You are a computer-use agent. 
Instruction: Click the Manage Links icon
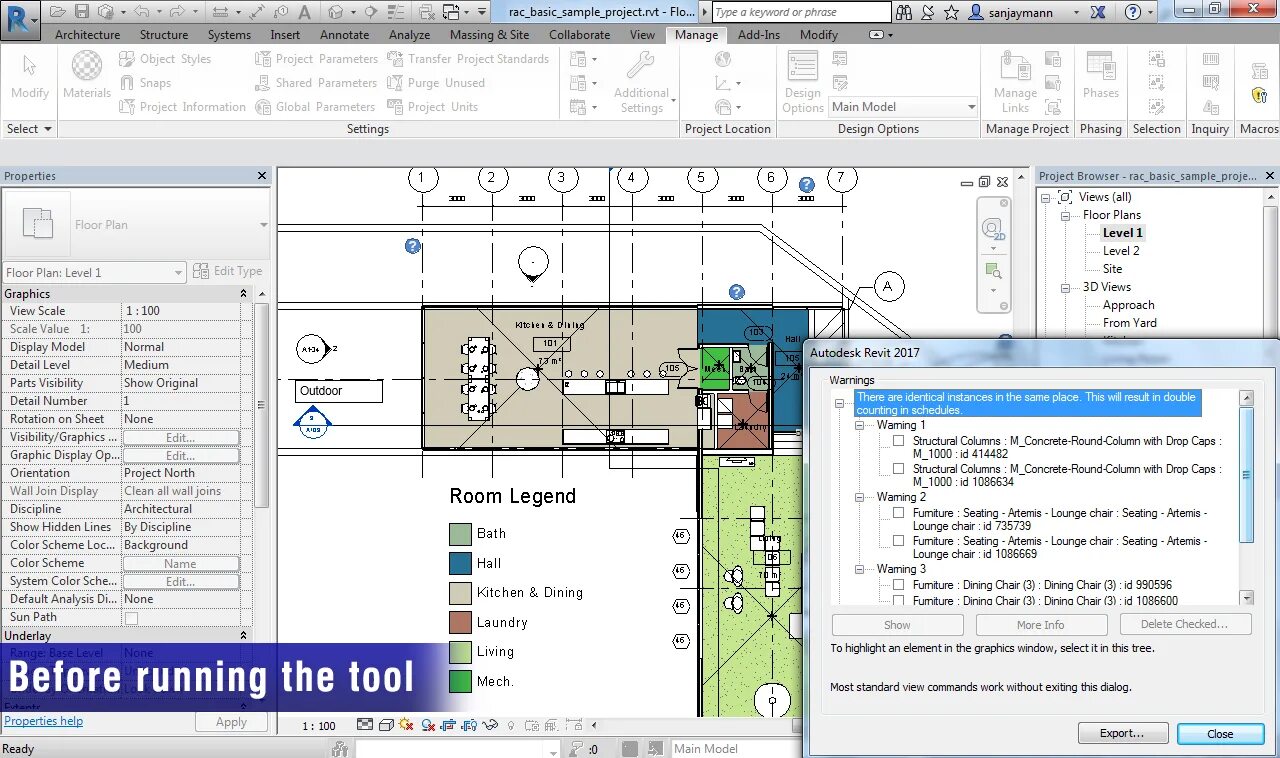(x=1016, y=66)
